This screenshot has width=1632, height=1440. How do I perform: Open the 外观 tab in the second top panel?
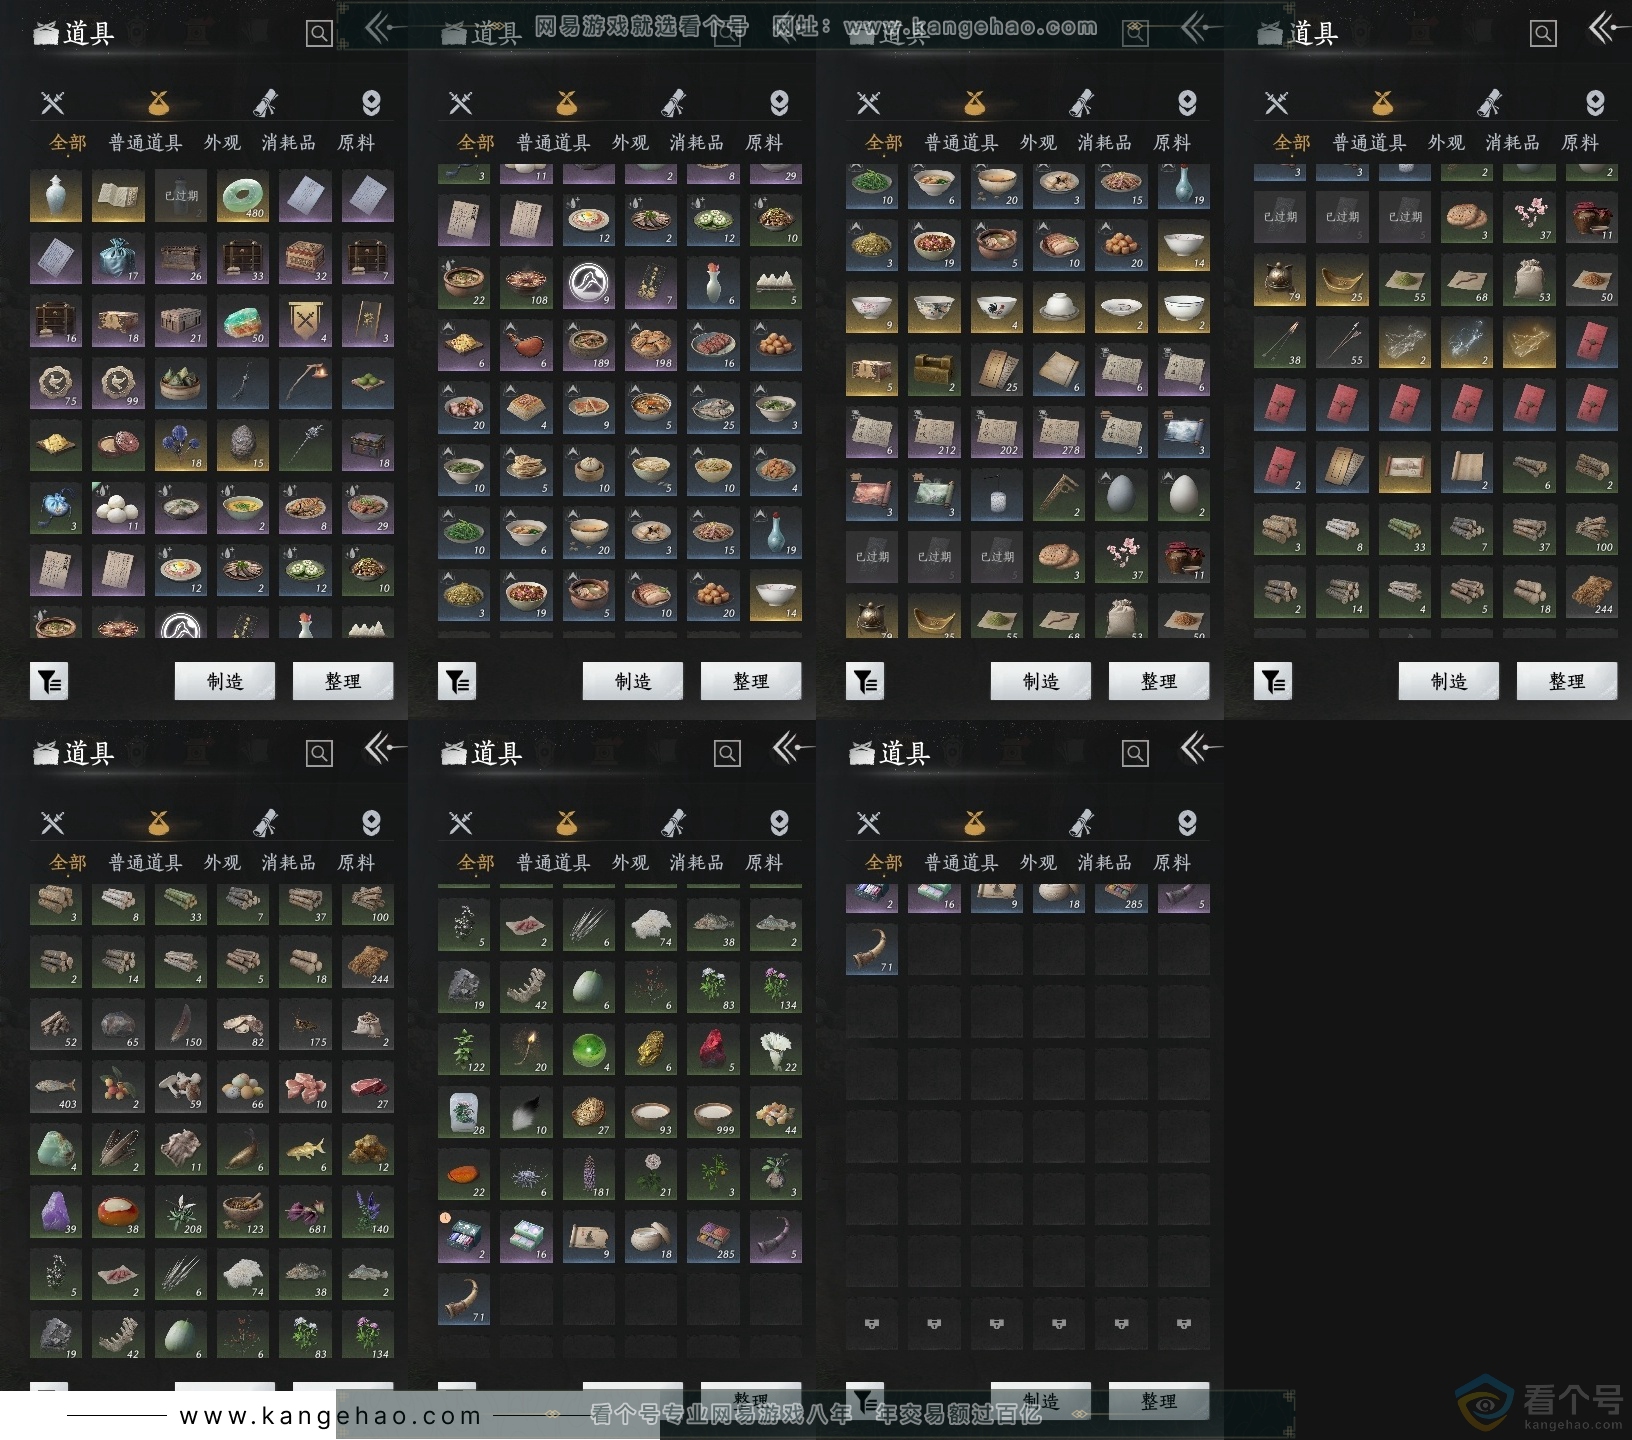[630, 143]
